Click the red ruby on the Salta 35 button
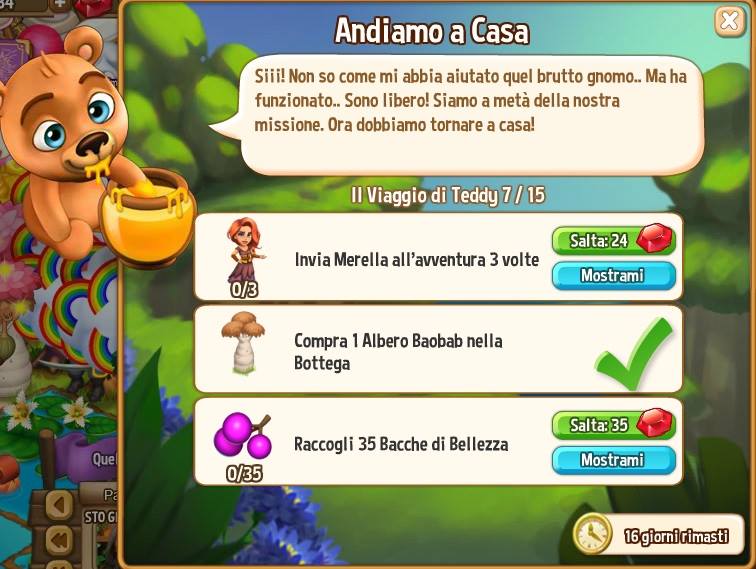 coord(655,423)
